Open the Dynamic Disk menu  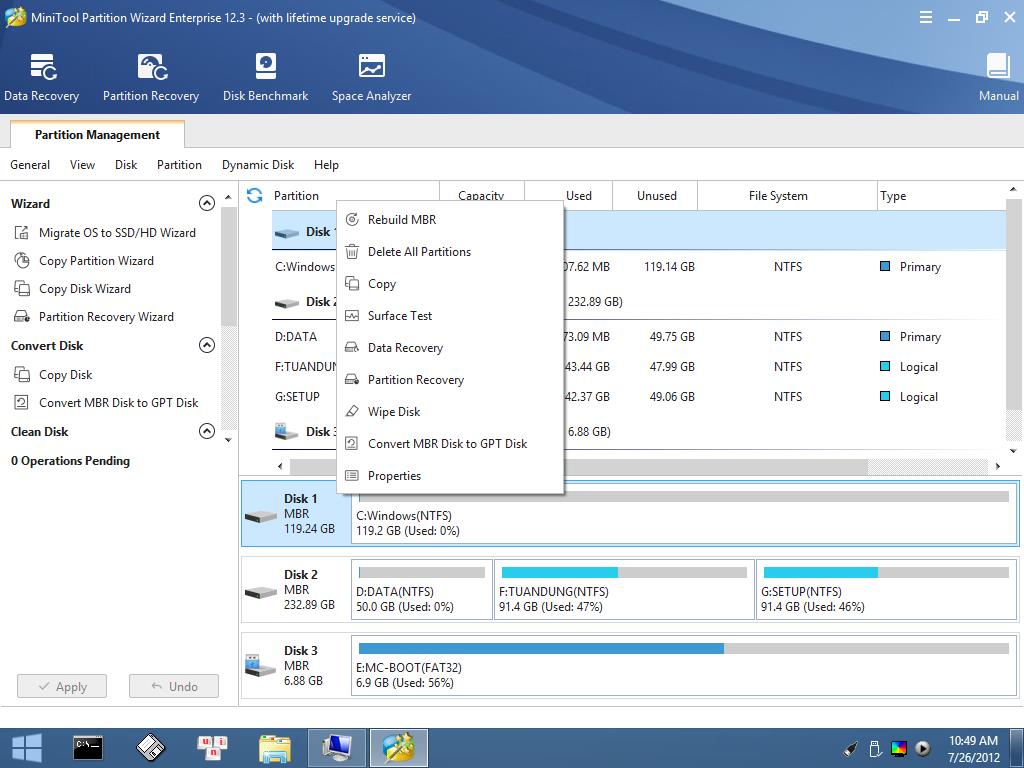257,165
